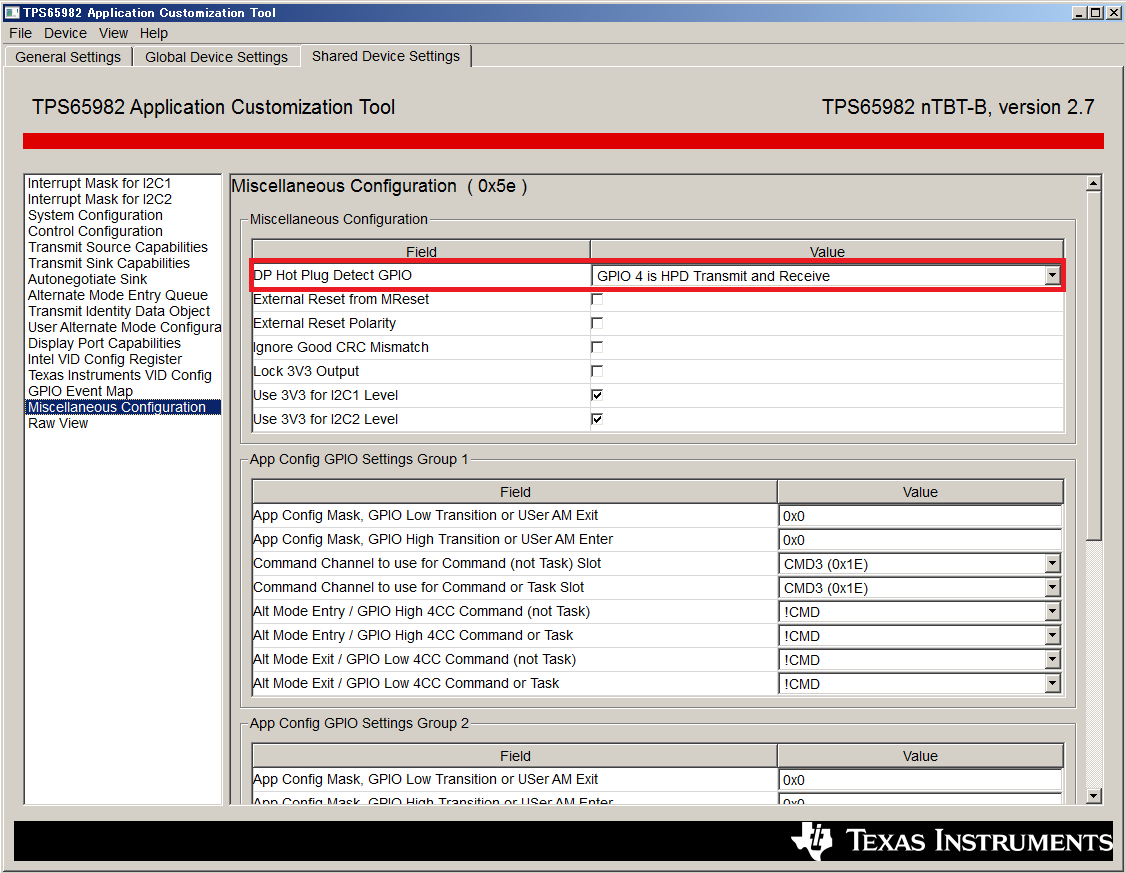Click the Texas Instruments logo
The image size is (1126, 873).
pos(951,841)
